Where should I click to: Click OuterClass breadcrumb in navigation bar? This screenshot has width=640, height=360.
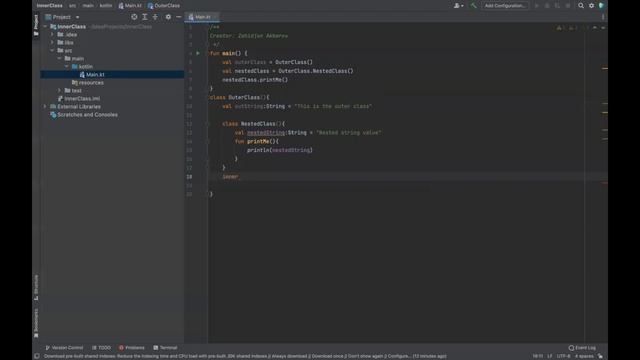[x=164, y=6]
